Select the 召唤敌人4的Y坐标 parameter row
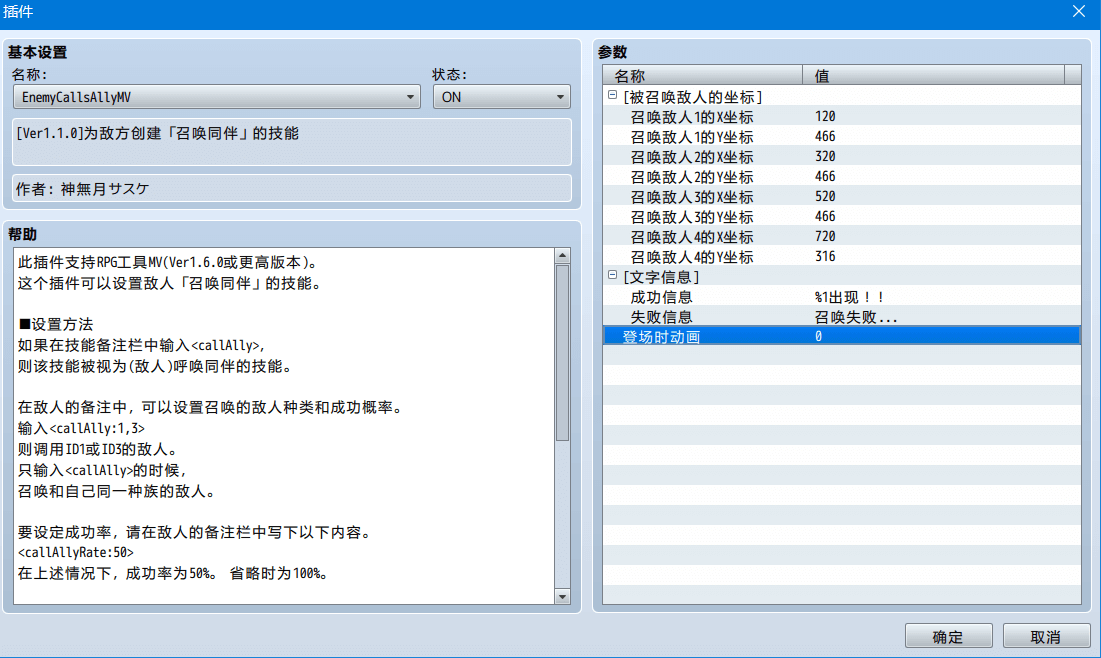1101x658 pixels. pos(841,256)
